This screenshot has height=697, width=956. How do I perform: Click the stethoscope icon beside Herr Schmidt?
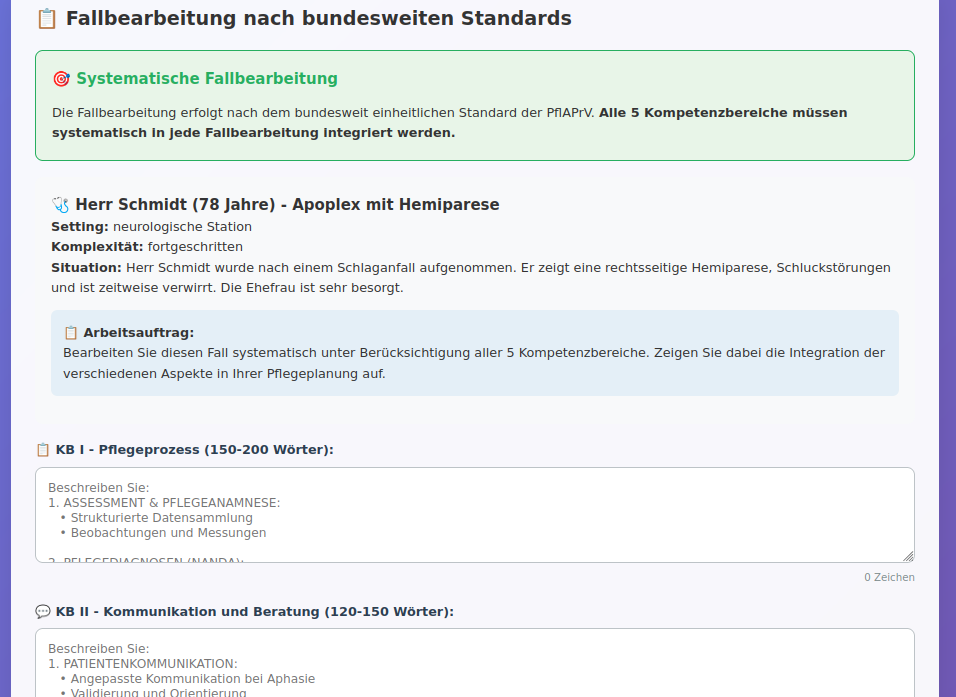pyautogui.click(x=60, y=205)
